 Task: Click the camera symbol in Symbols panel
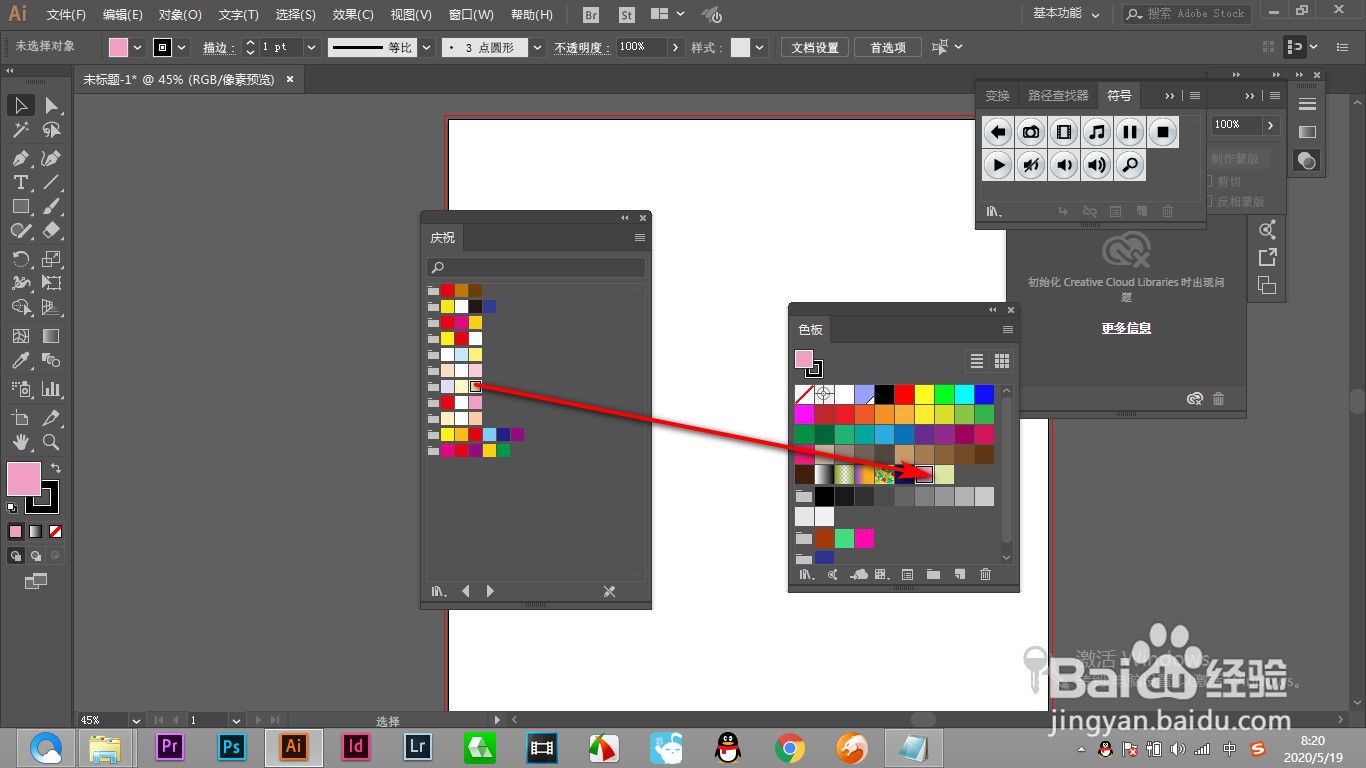tap(1031, 132)
